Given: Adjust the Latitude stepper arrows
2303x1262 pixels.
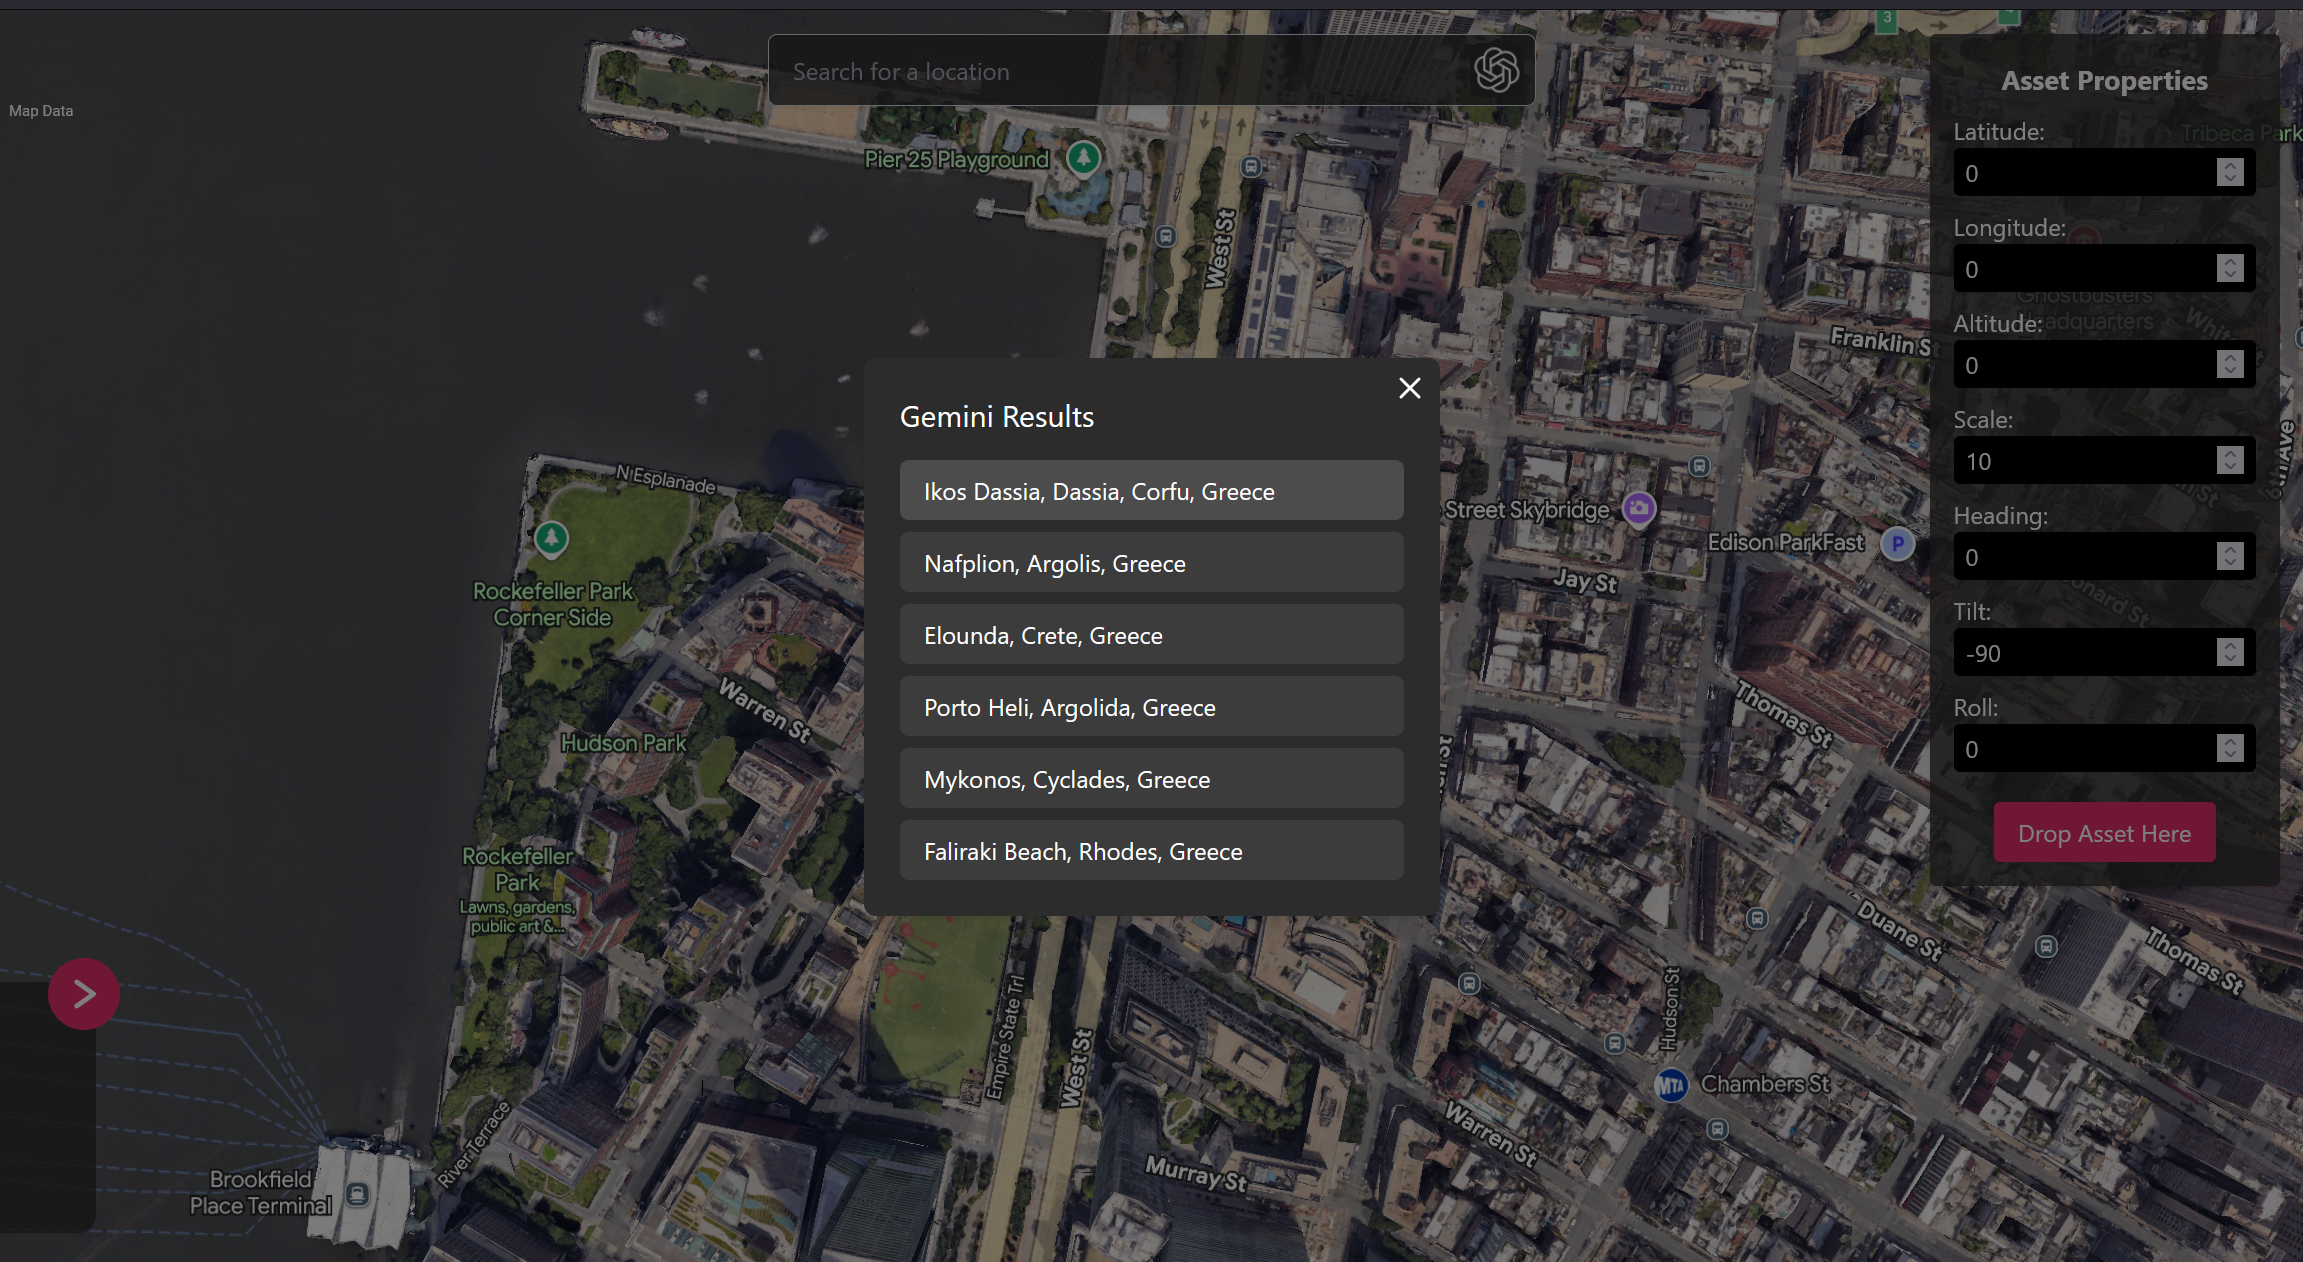Looking at the screenshot, I should click(2229, 172).
